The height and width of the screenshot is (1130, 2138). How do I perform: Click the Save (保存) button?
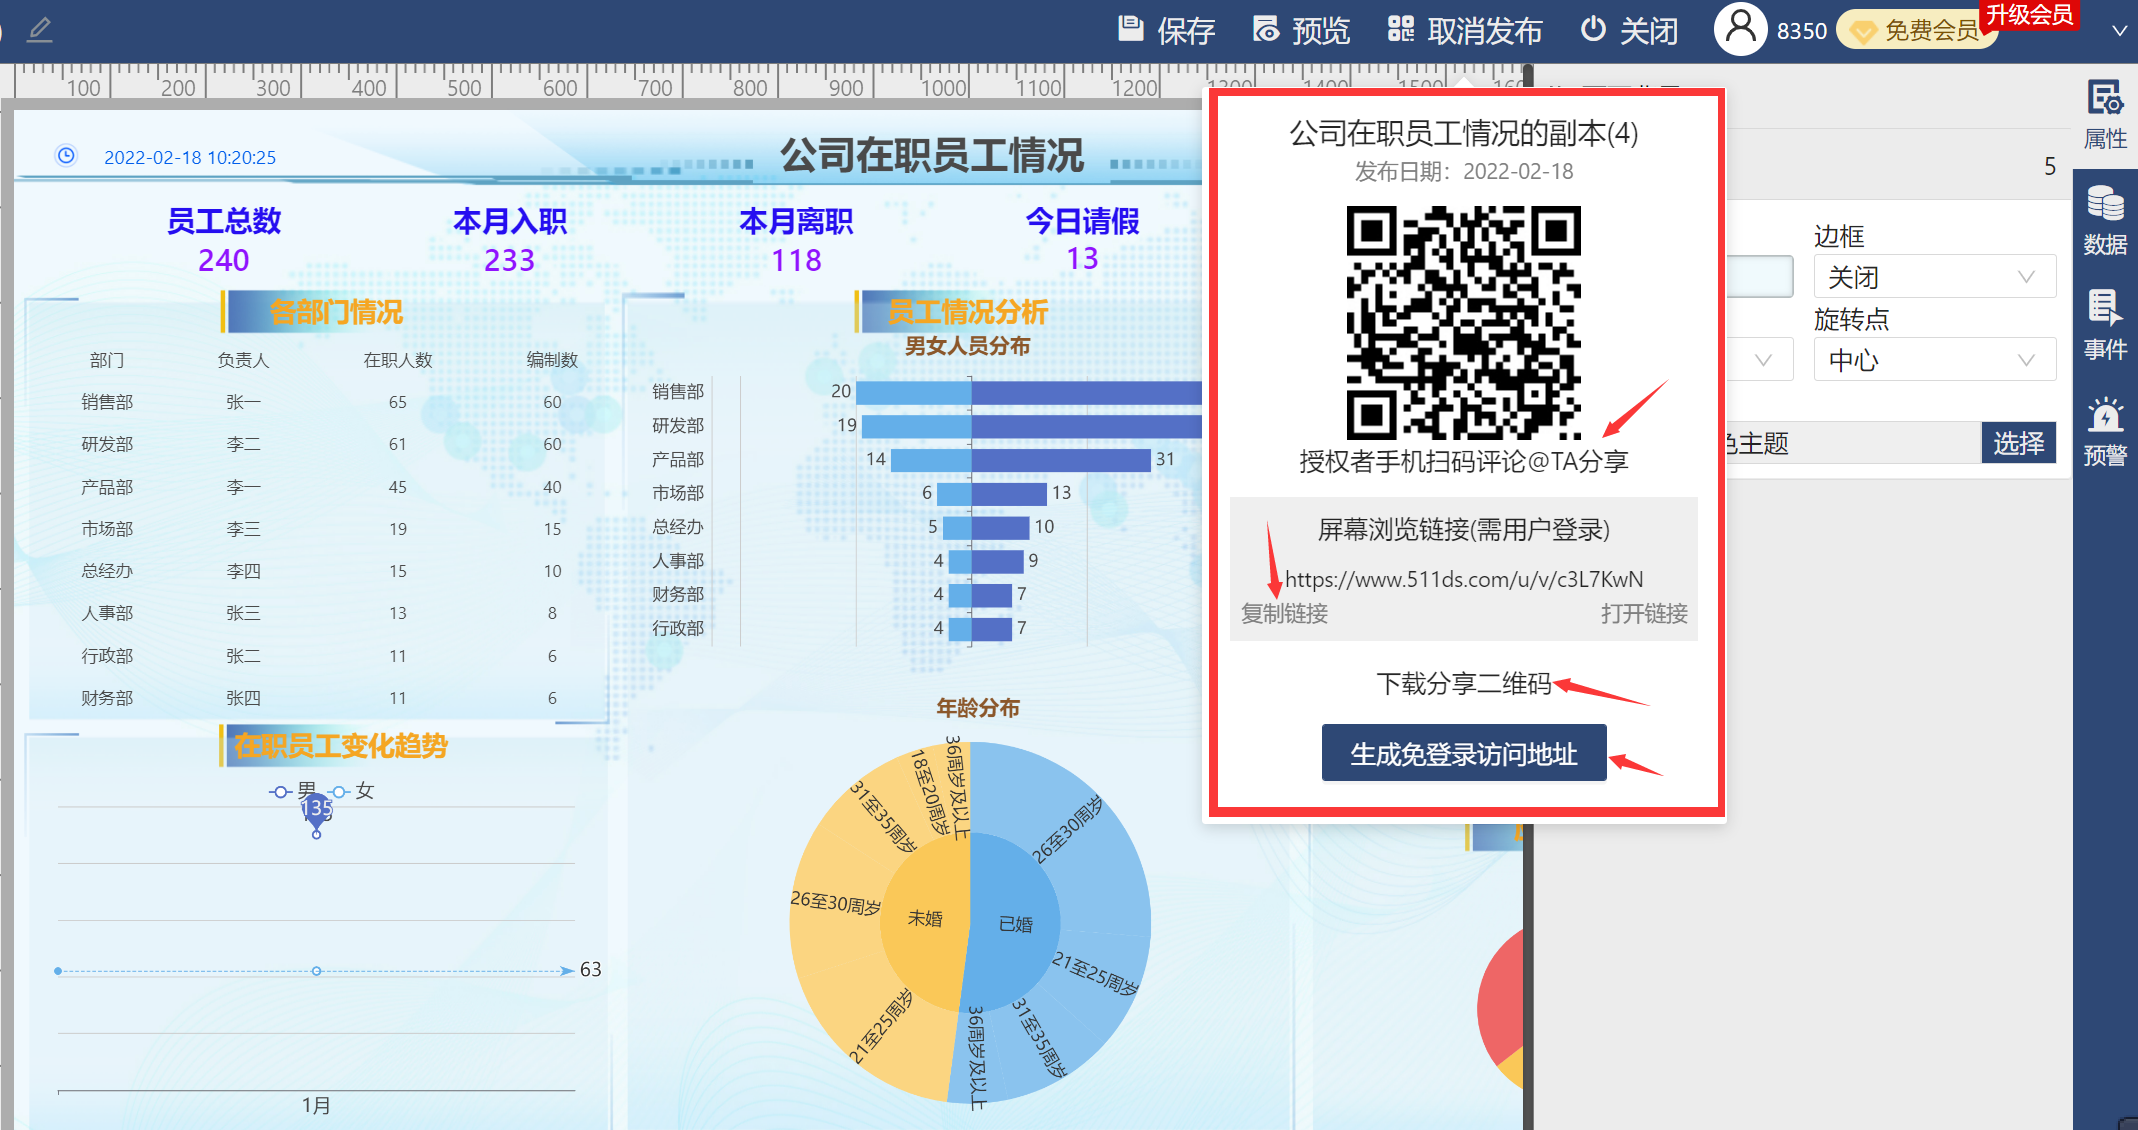pyautogui.click(x=1166, y=30)
